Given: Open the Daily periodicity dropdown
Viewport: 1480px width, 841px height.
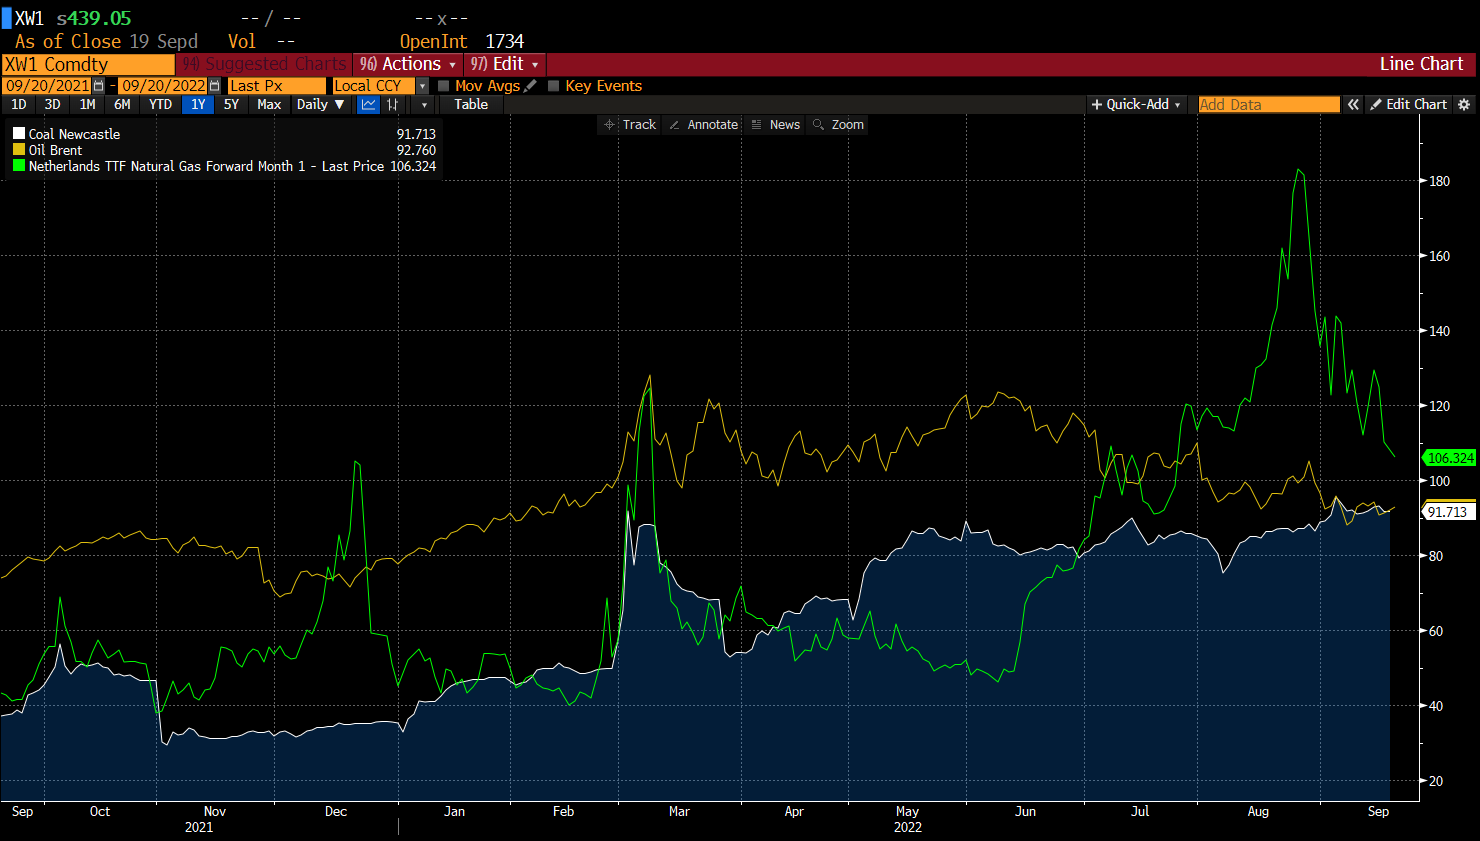Looking at the screenshot, I should coord(320,104).
